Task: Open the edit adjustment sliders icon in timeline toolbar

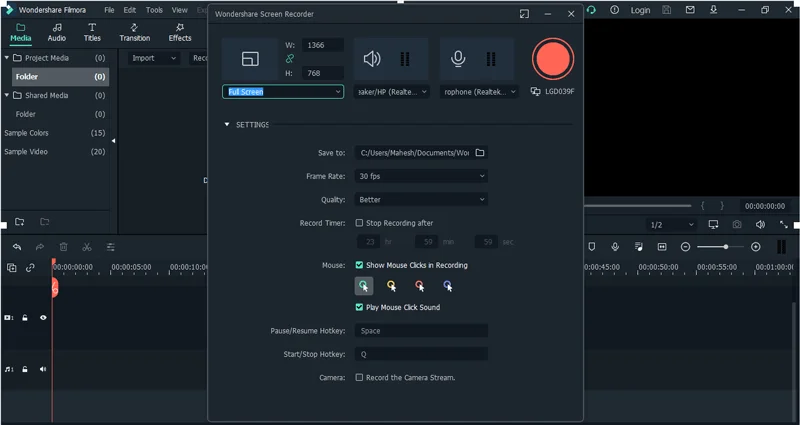Action: click(x=111, y=247)
